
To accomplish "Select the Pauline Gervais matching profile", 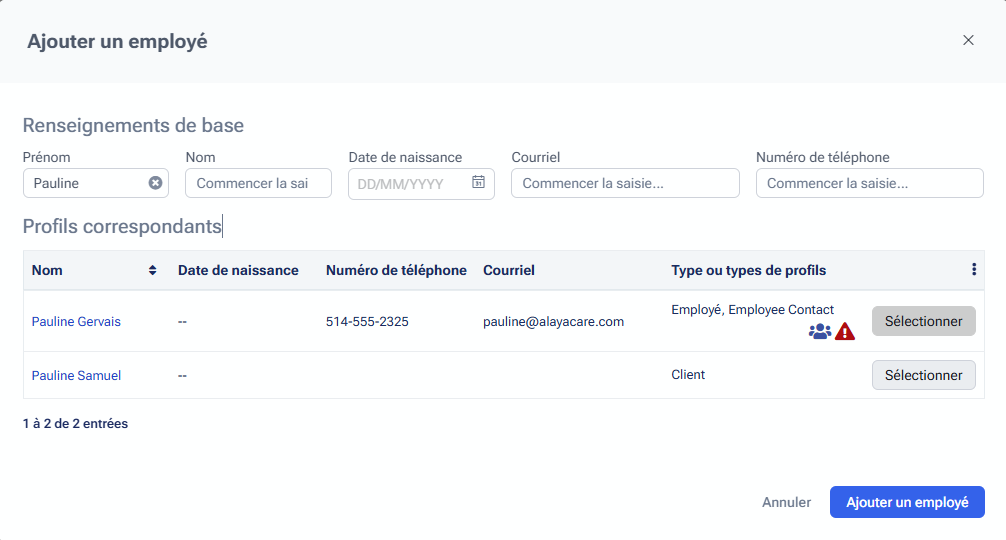I will pyautogui.click(x=923, y=321).
